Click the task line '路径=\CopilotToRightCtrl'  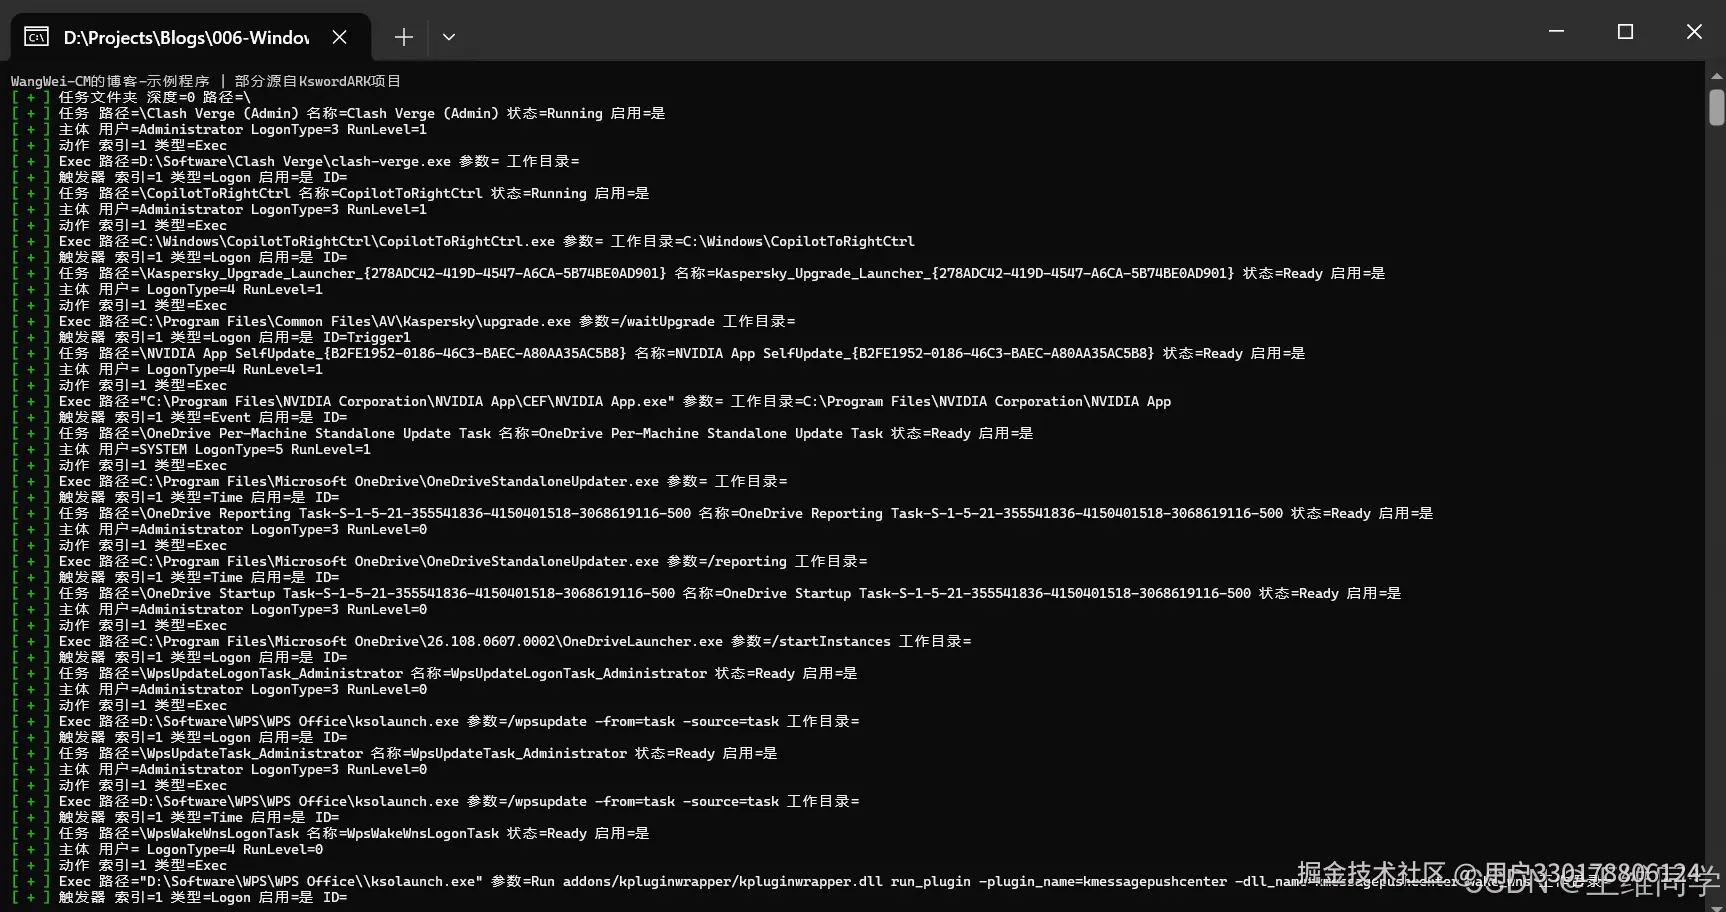pyautogui.click(x=330, y=193)
